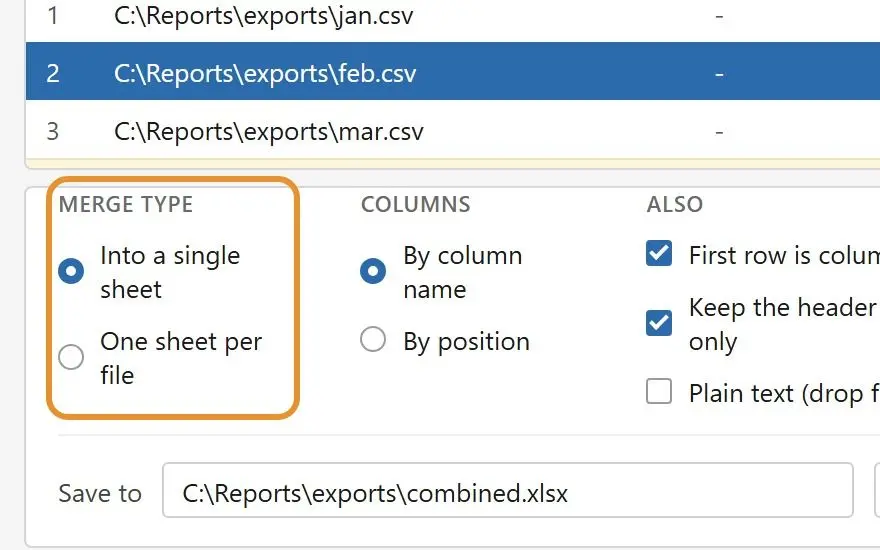Click the MERGE TYPE heading
This screenshot has height=550, width=880.
[126, 204]
